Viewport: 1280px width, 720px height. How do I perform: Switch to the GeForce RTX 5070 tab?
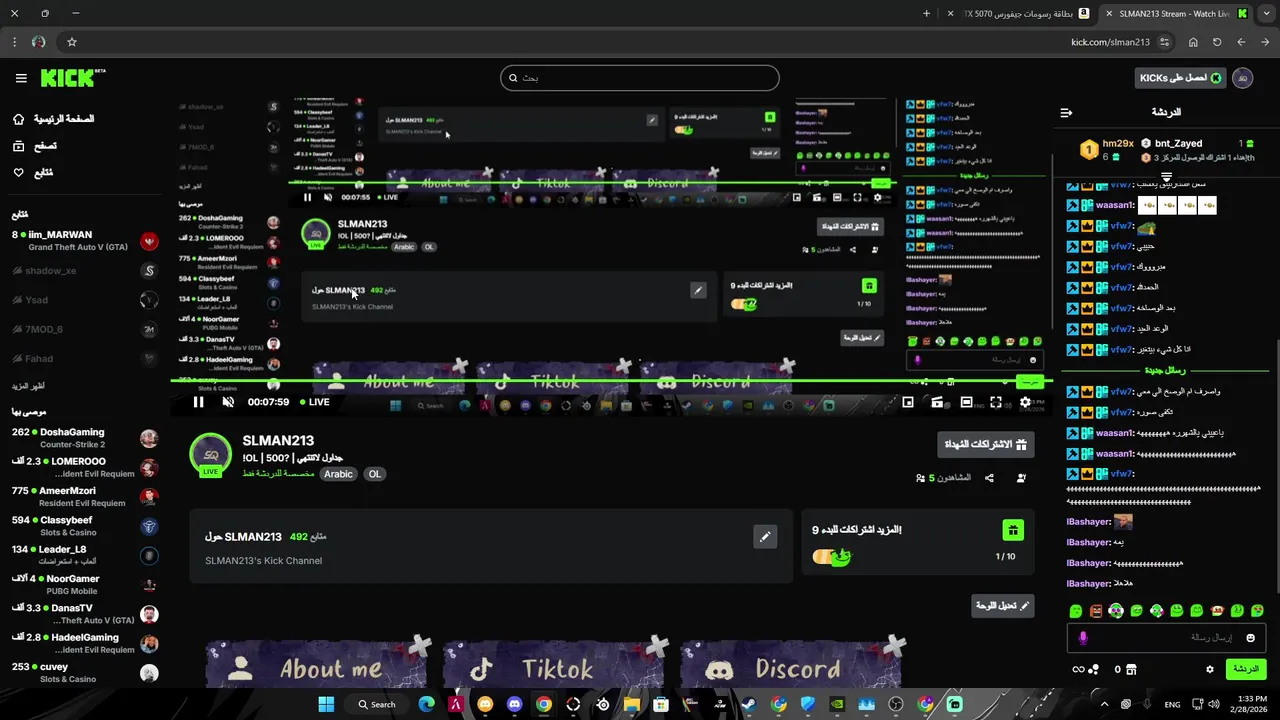click(1019, 14)
